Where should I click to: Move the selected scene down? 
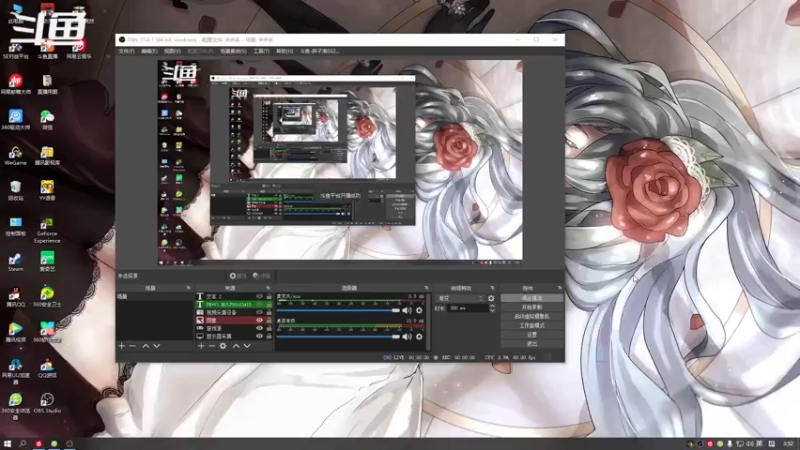157,346
